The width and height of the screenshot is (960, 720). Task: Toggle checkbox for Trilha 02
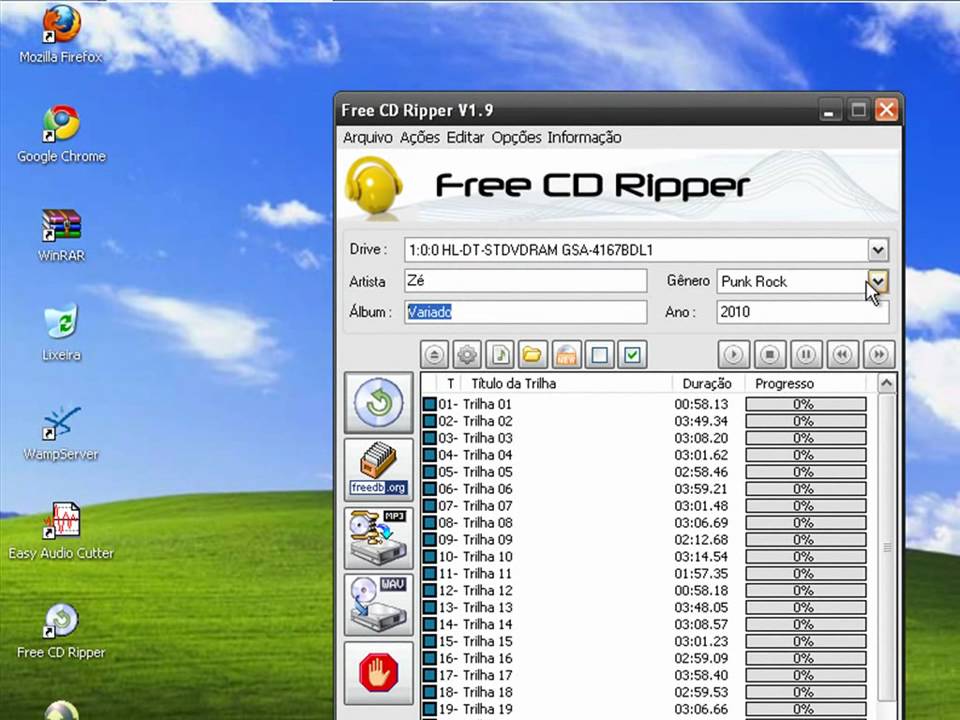(430, 421)
